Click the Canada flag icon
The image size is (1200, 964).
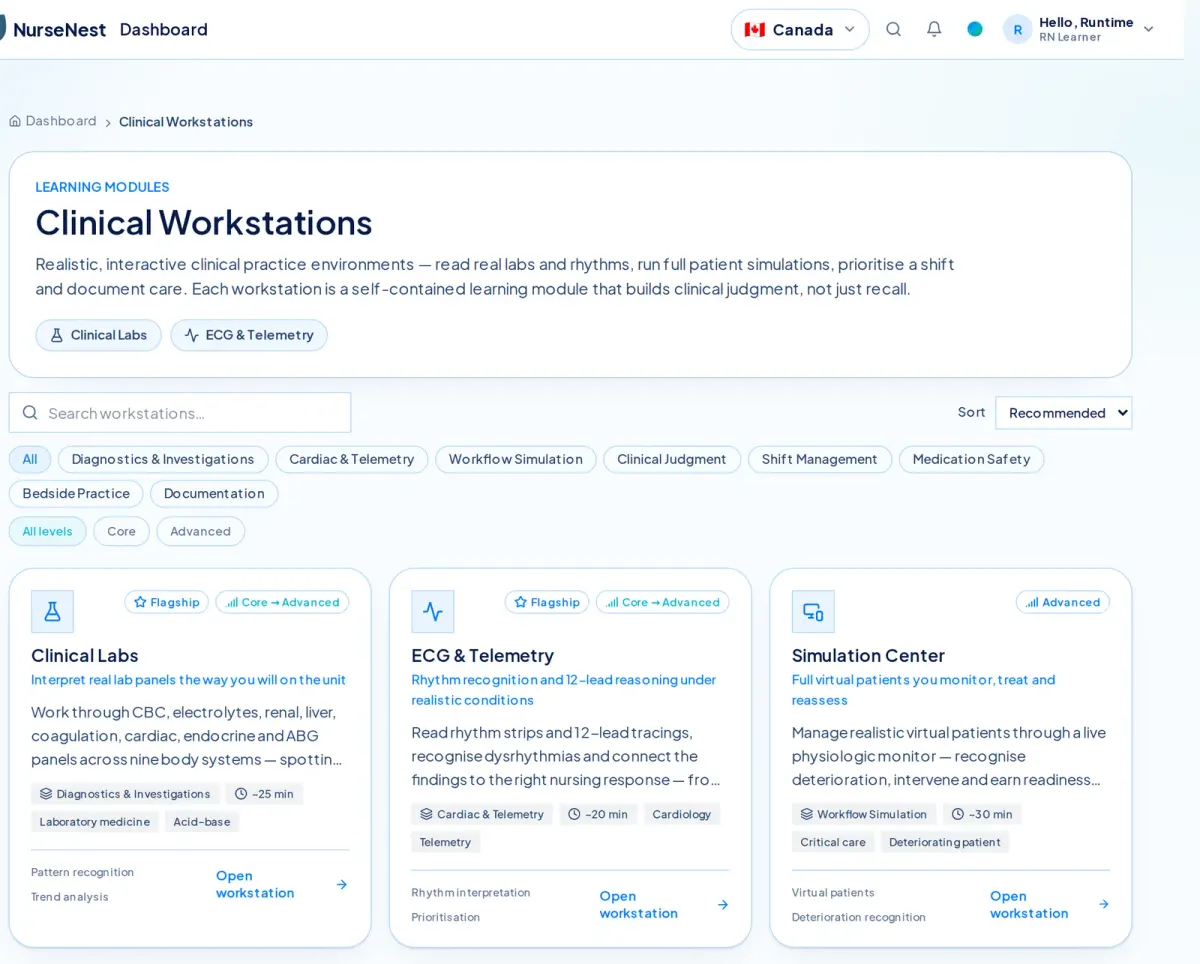coord(755,29)
